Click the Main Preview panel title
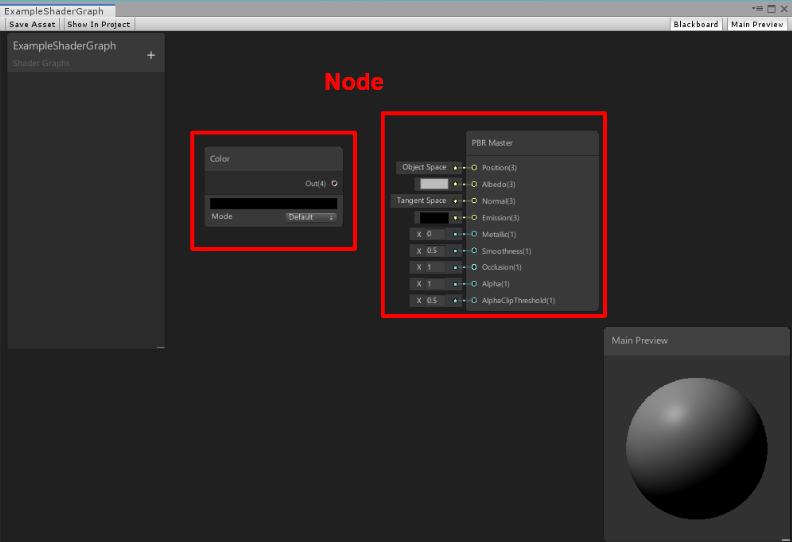This screenshot has height=542, width=792. (x=639, y=340)
